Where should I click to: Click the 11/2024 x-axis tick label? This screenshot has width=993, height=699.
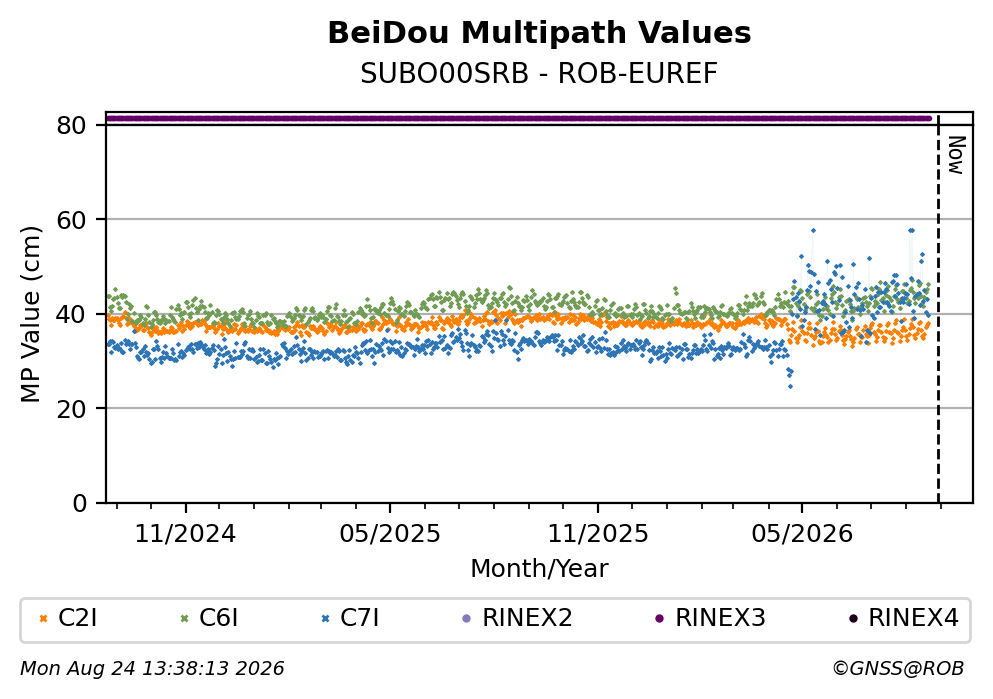click(x=185, y=534)
